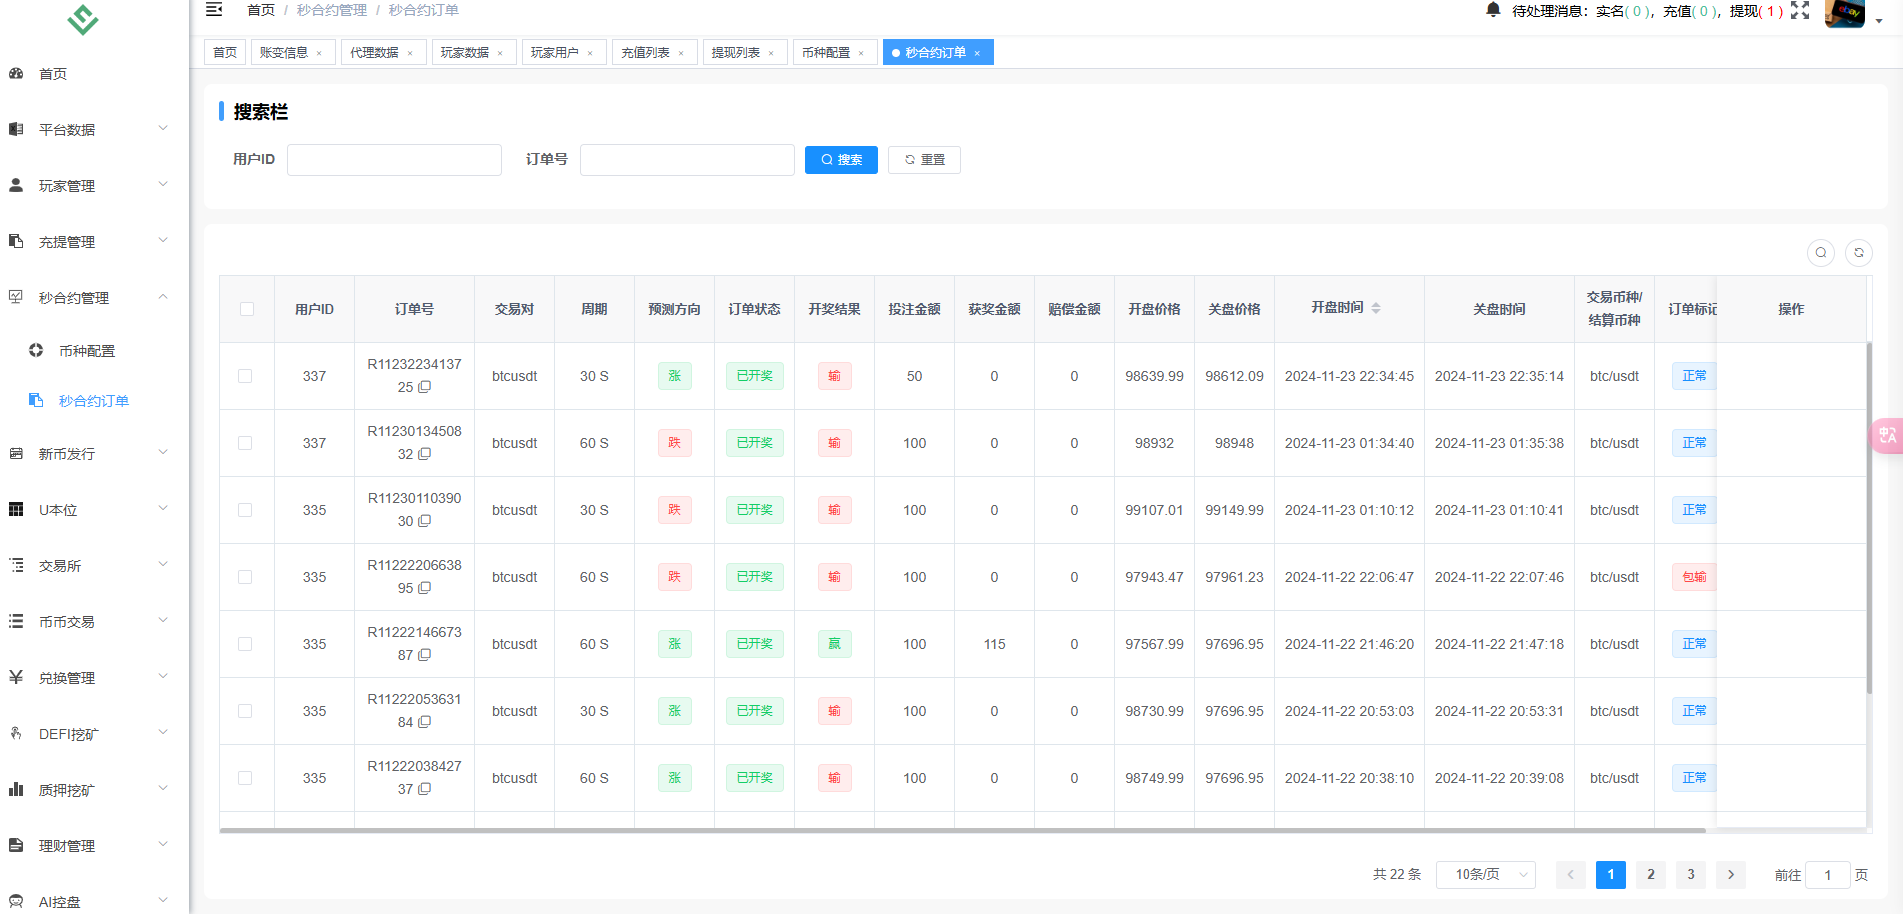Click the notification bell icon
The image size is (1903, 914).
pos(1493,10)
